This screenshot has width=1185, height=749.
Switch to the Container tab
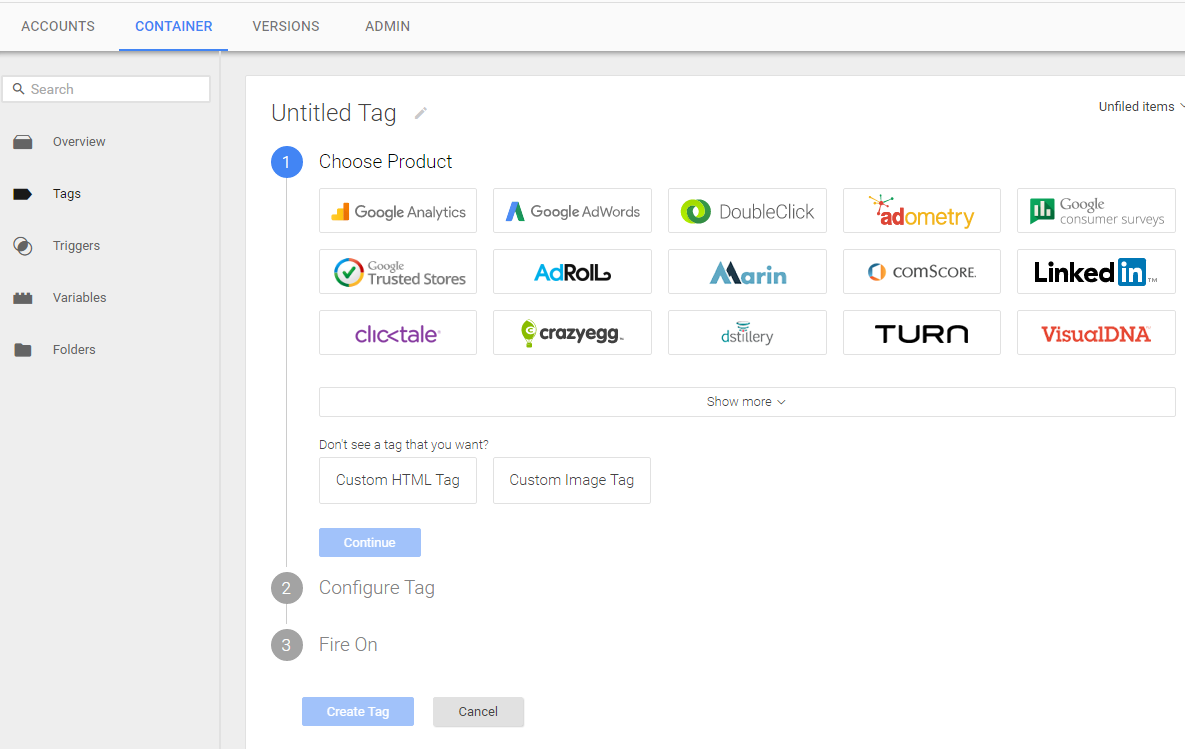click(x=174, y=26)
